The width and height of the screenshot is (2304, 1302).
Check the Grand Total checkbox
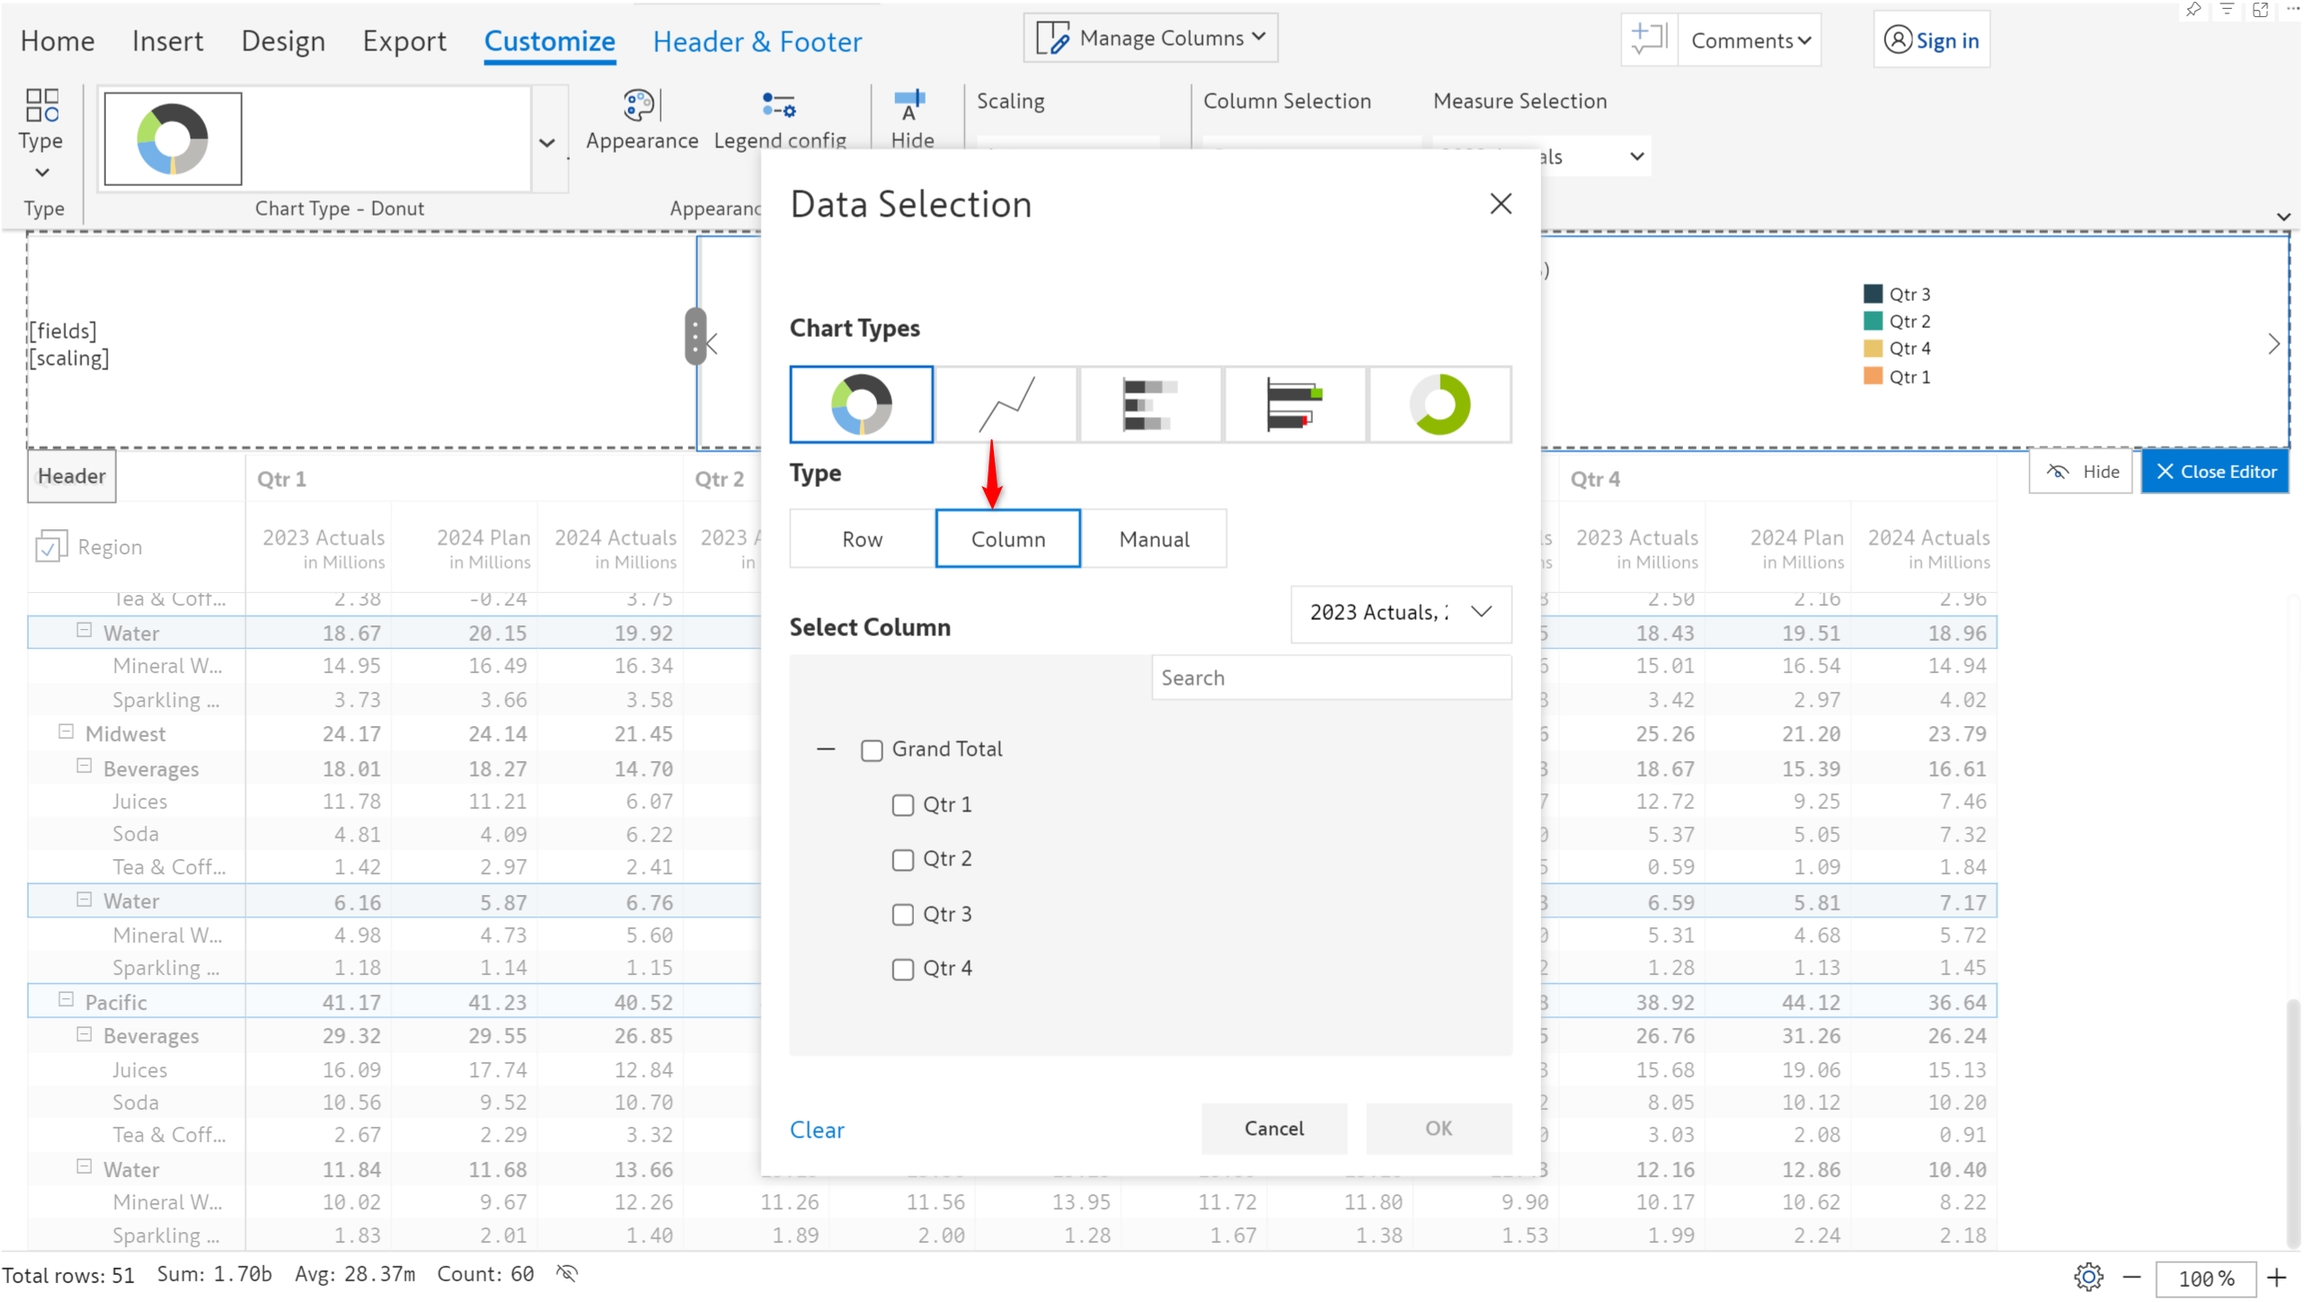[x=871, y=750]
